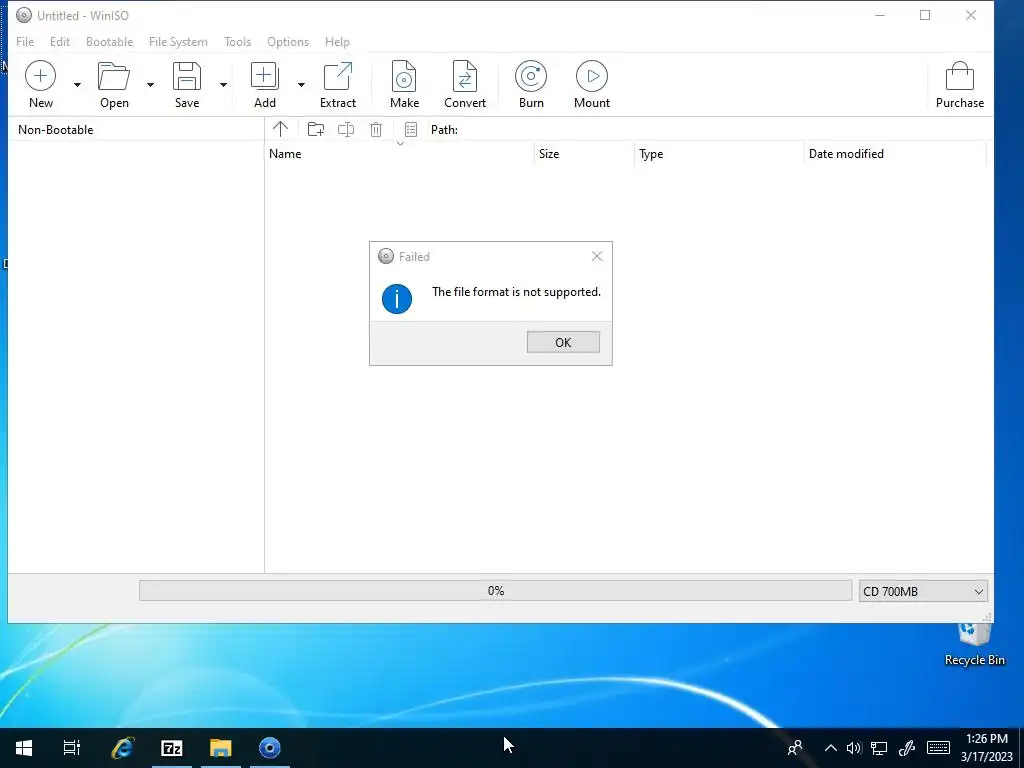Open the Convert tool
The width and height of the screenshot is (1024, 768).
coord(465,76)
